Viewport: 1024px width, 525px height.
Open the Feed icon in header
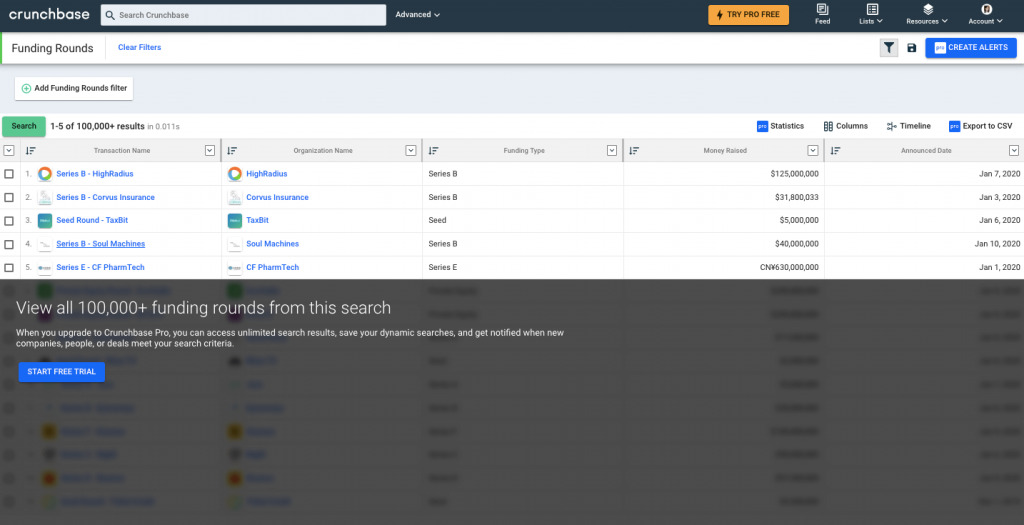pos(822,14)
